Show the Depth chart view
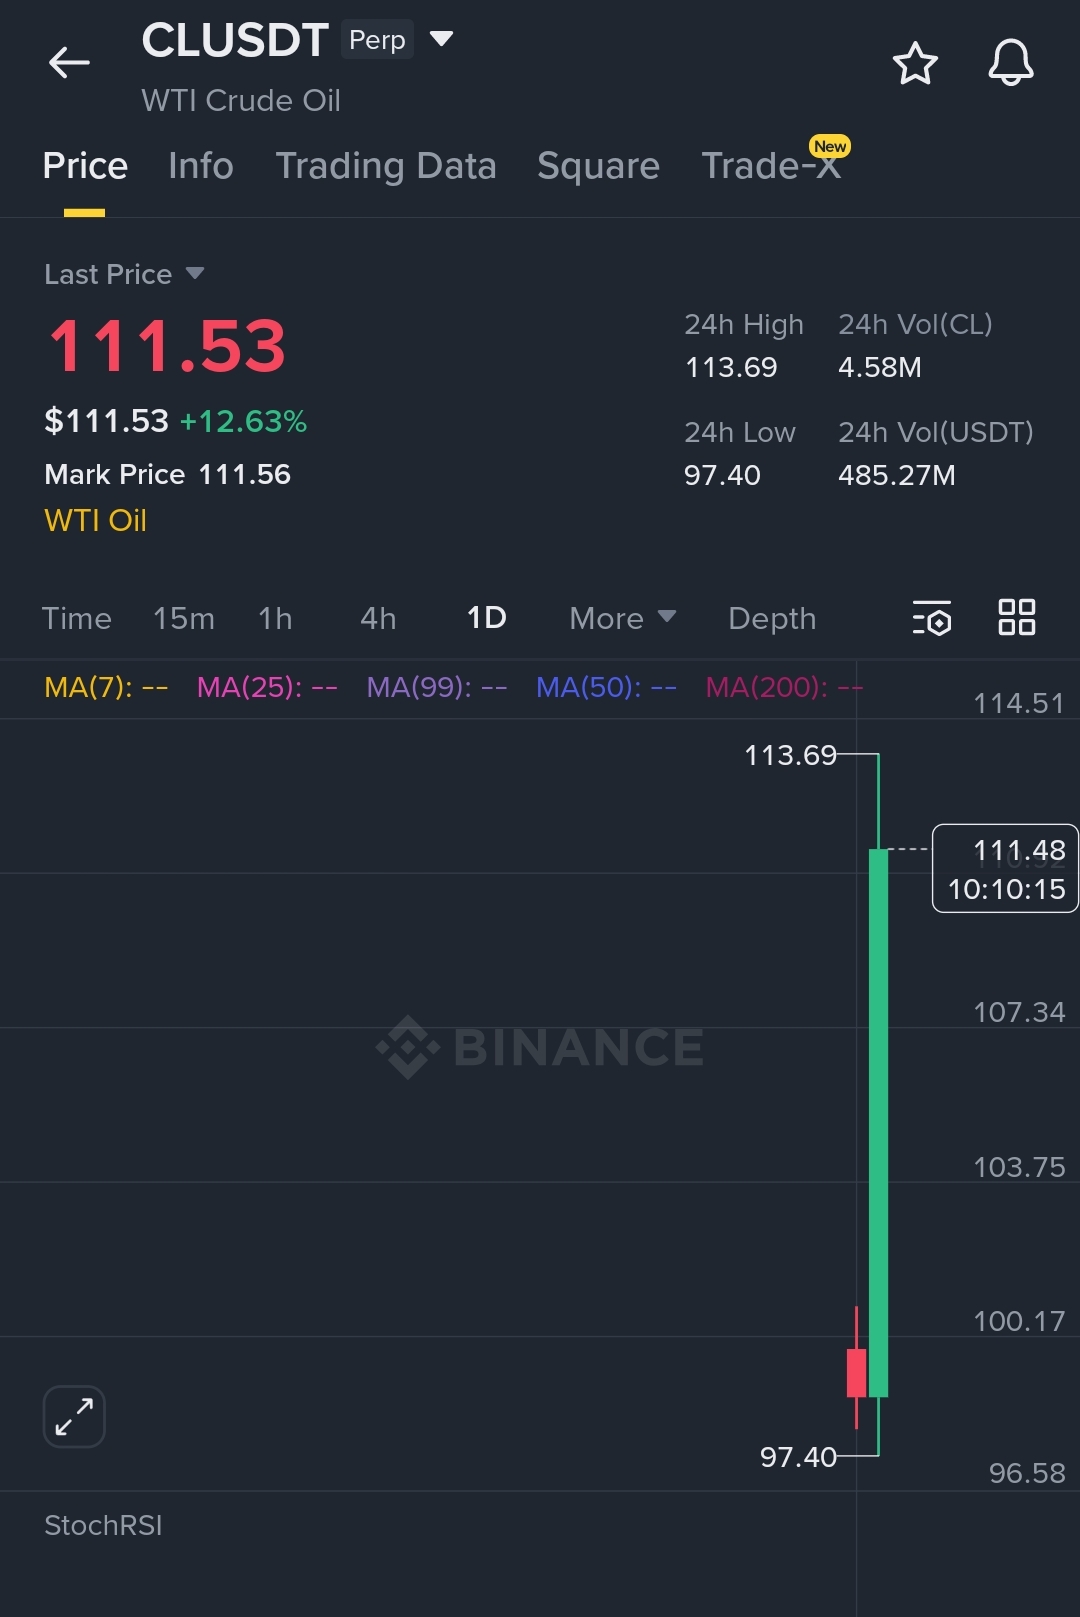The height and width of the screenshot is (1617, 1080). click(x=772, y=619)
